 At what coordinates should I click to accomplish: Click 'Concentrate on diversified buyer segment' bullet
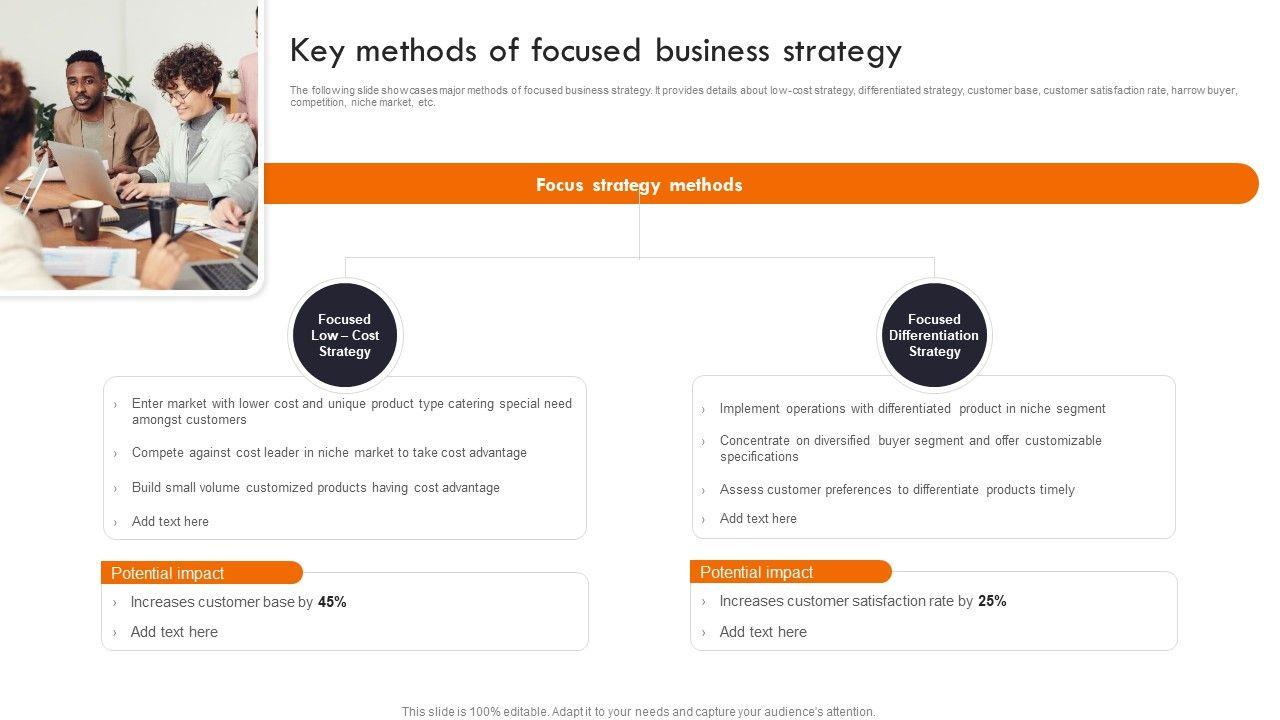910,448
